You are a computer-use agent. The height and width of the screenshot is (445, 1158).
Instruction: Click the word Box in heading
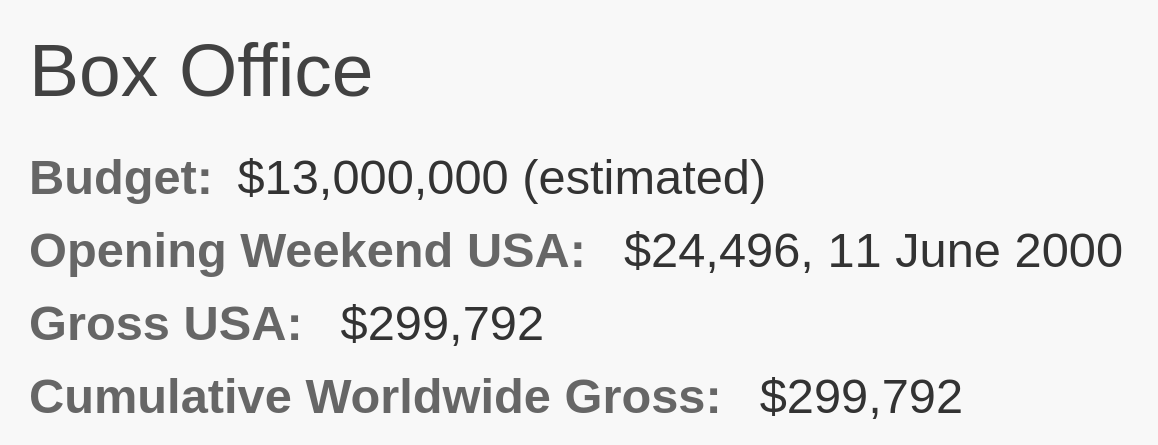[x=94, y=72]
